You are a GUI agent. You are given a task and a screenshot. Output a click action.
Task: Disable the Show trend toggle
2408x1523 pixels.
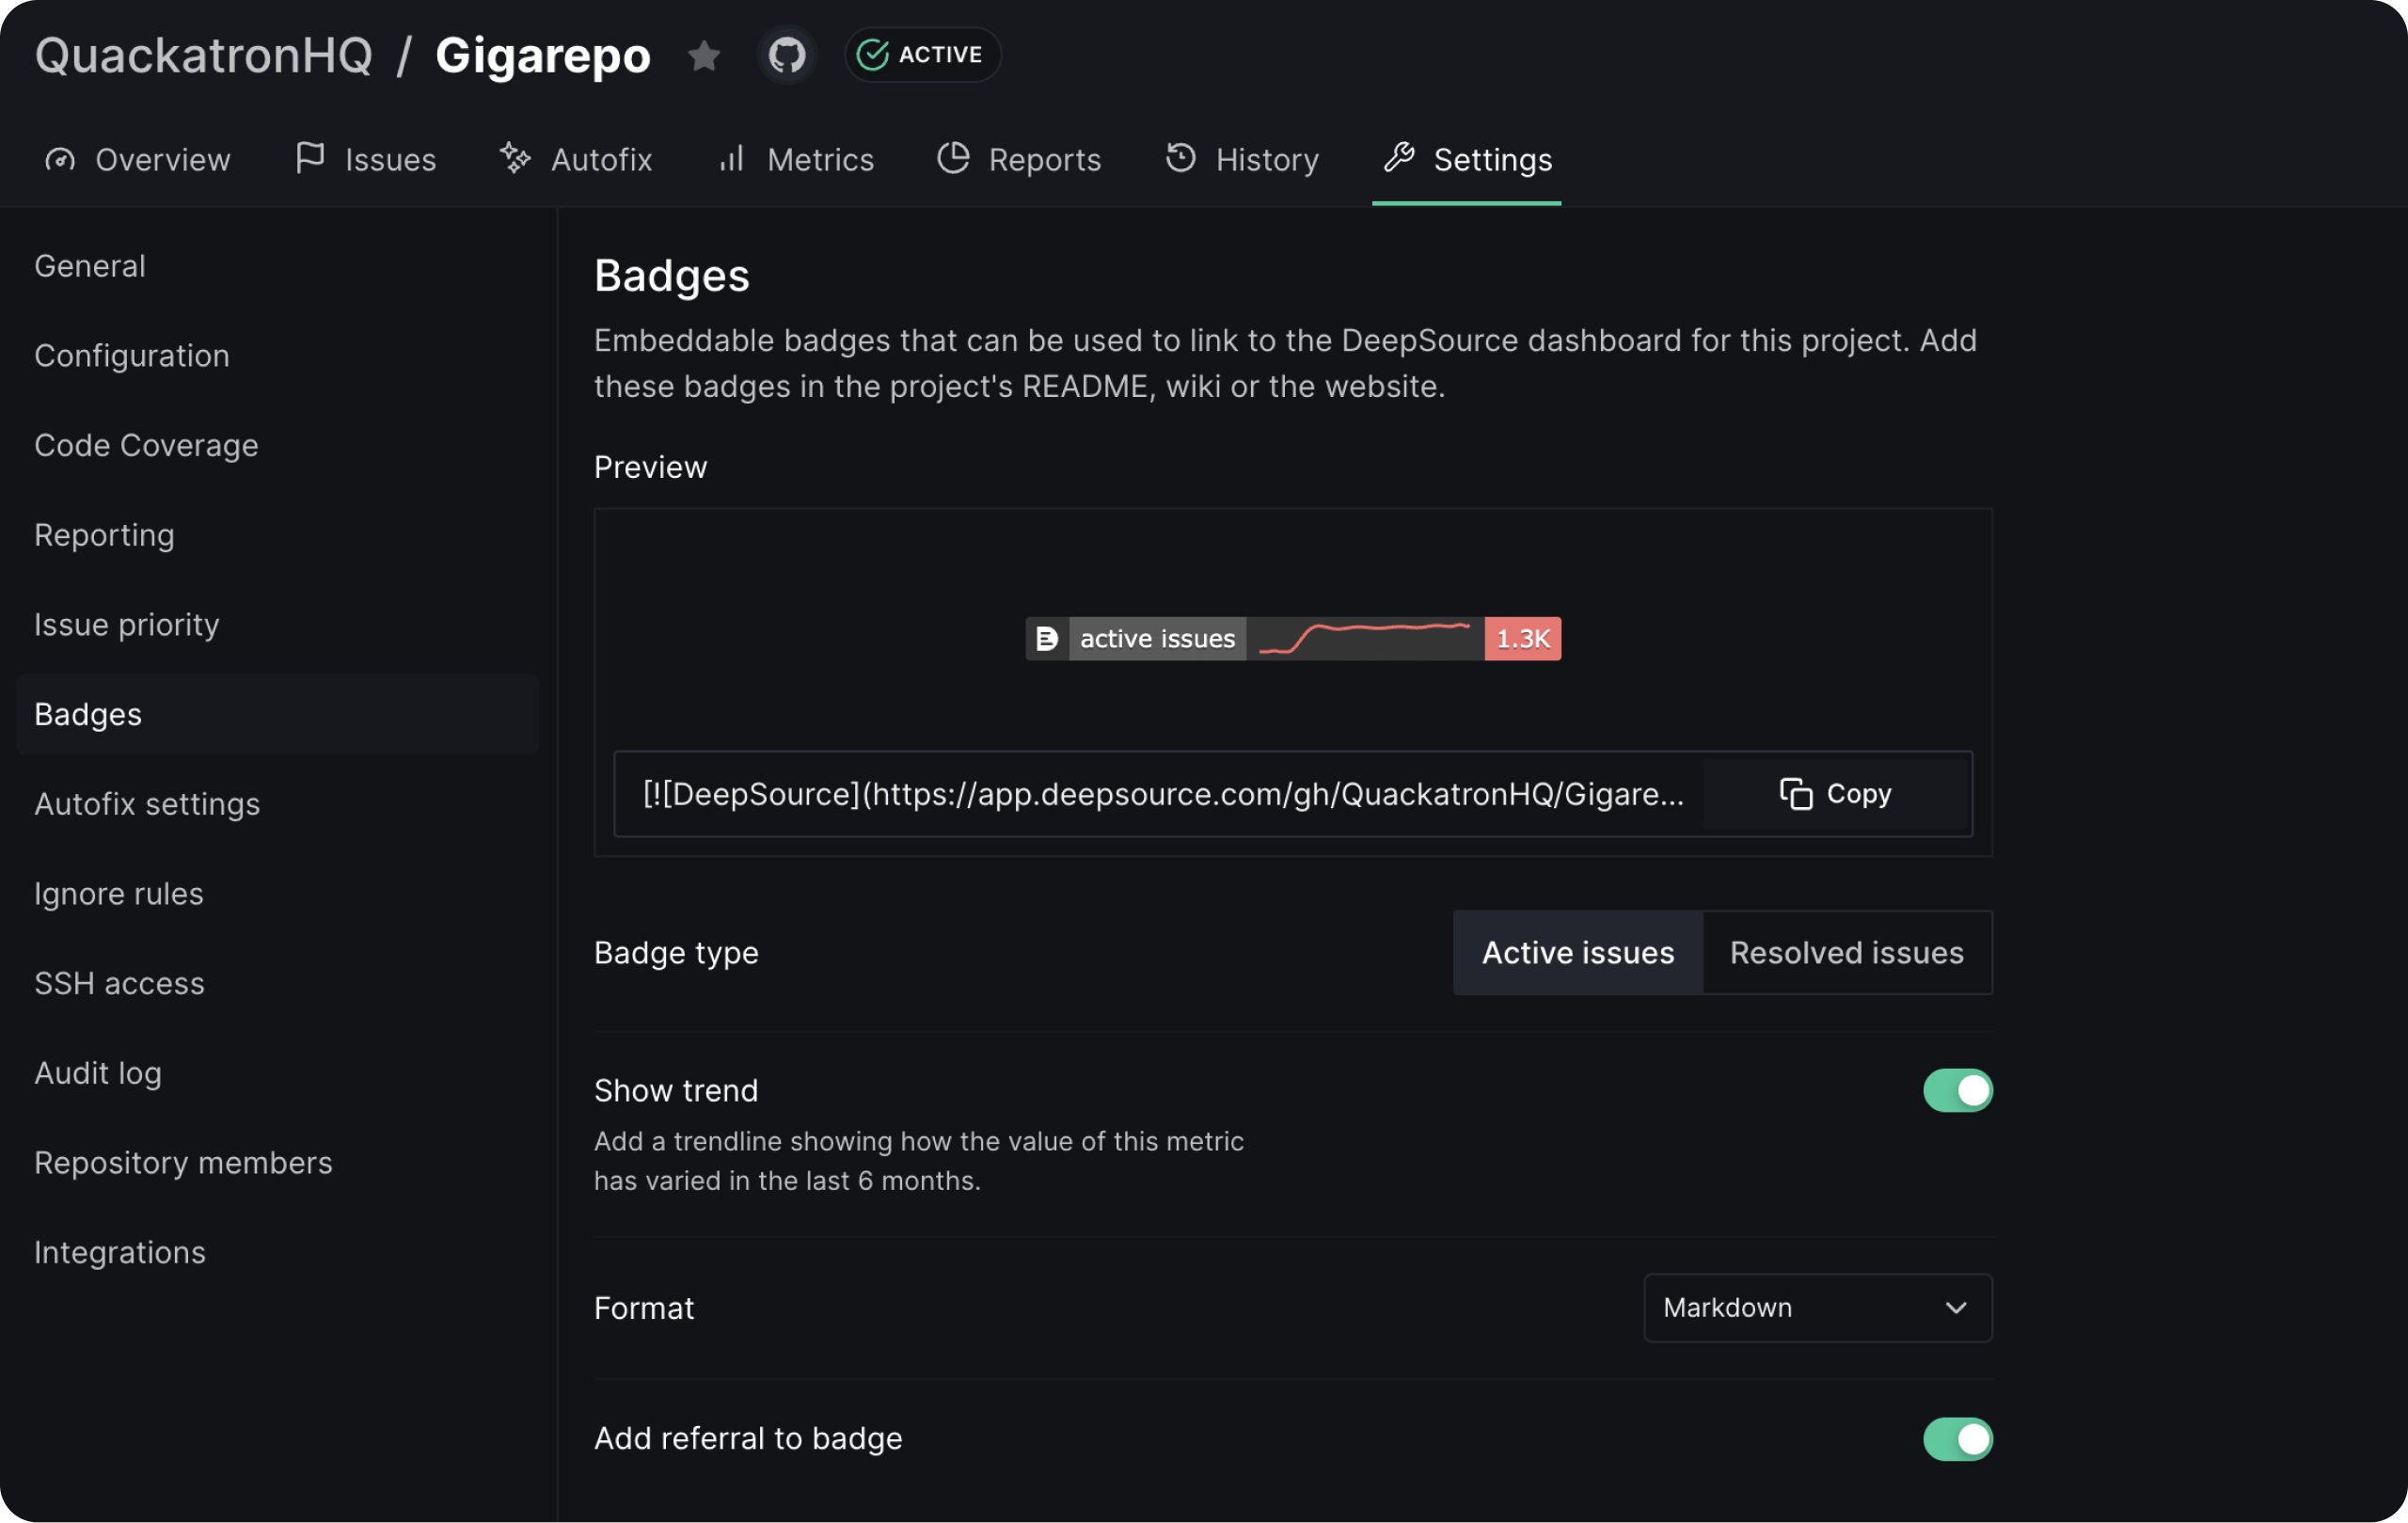click(1957, 1090)
